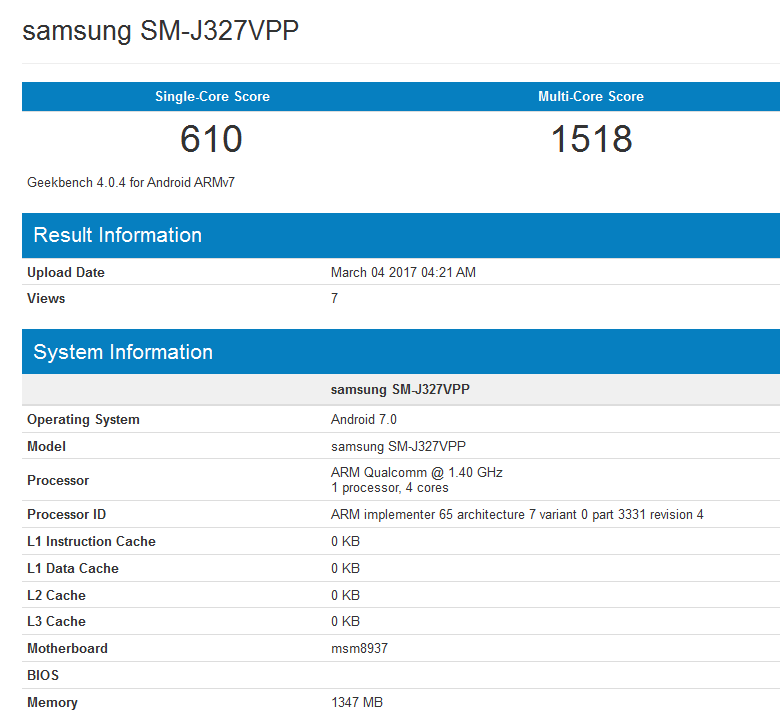The width and height of the screenshot is (780, 724).
Task: Click the Operating System label
Action: [83, 419]
